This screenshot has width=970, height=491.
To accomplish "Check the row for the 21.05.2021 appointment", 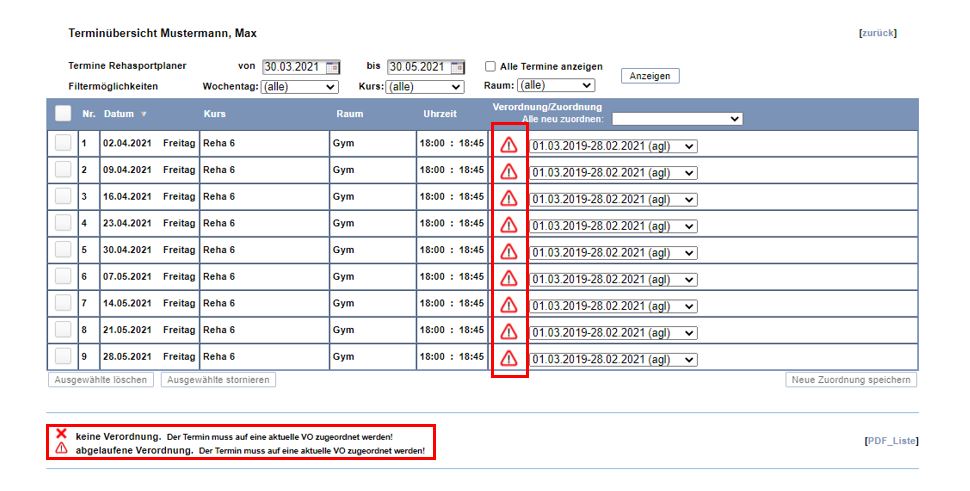I will pyautogui.click(x=63, y=329).
